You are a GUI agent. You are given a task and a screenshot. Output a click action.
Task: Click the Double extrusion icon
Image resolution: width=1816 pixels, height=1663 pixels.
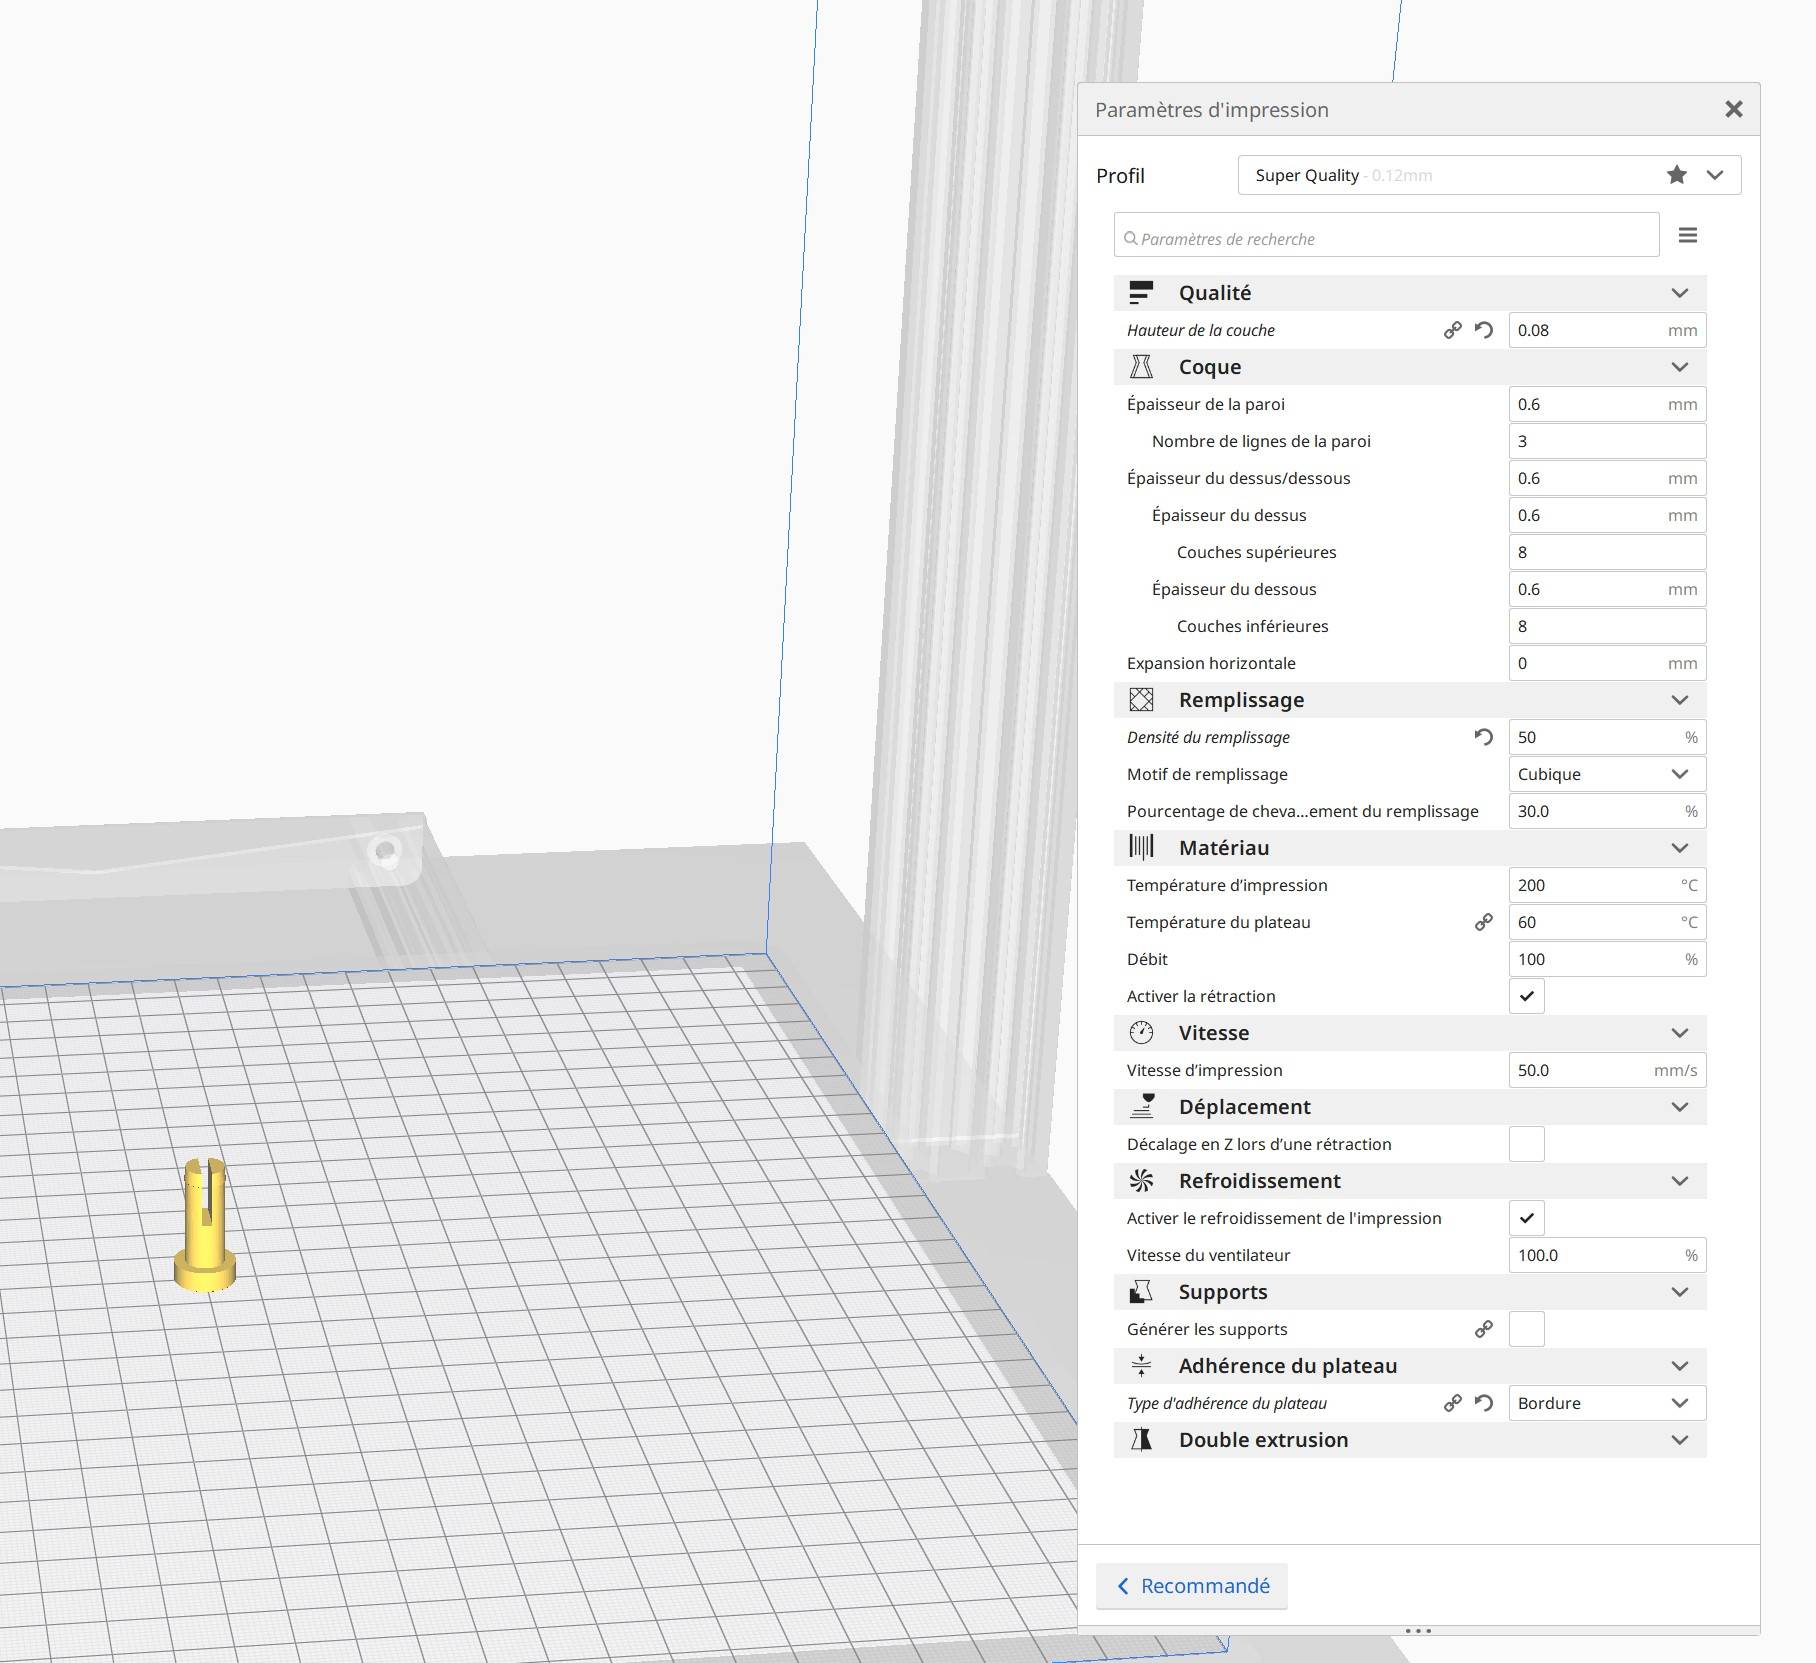click(x=1141, y=1440)
